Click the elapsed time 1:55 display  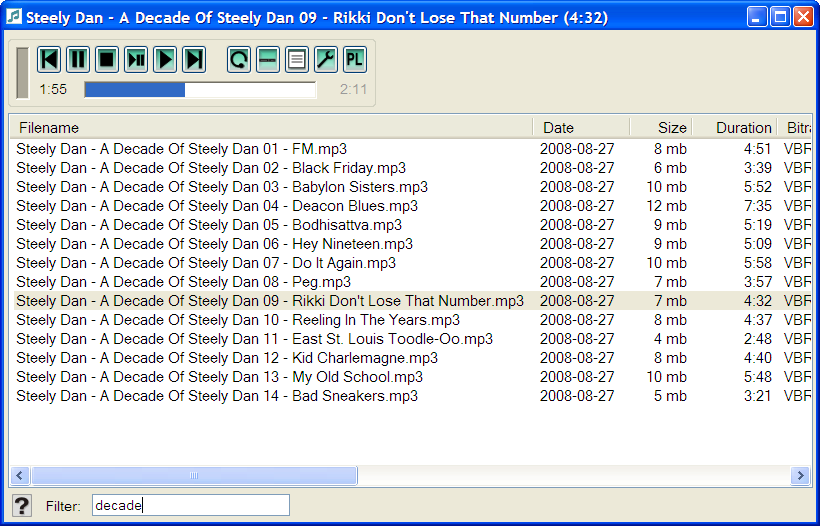tap(53, 89)
